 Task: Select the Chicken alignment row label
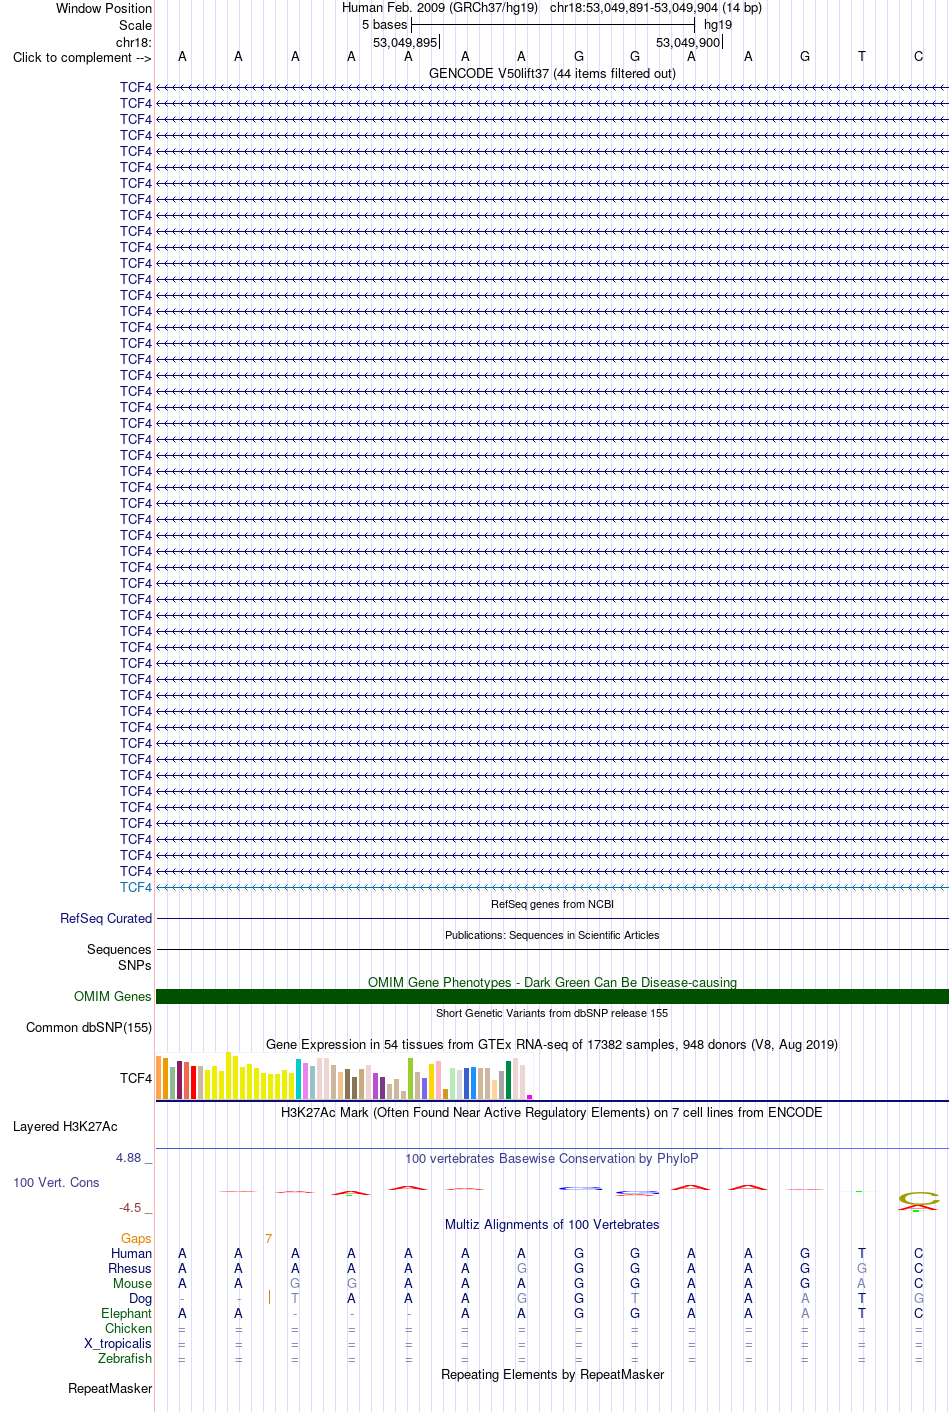pyautogui.click(x=129, y=1328)
